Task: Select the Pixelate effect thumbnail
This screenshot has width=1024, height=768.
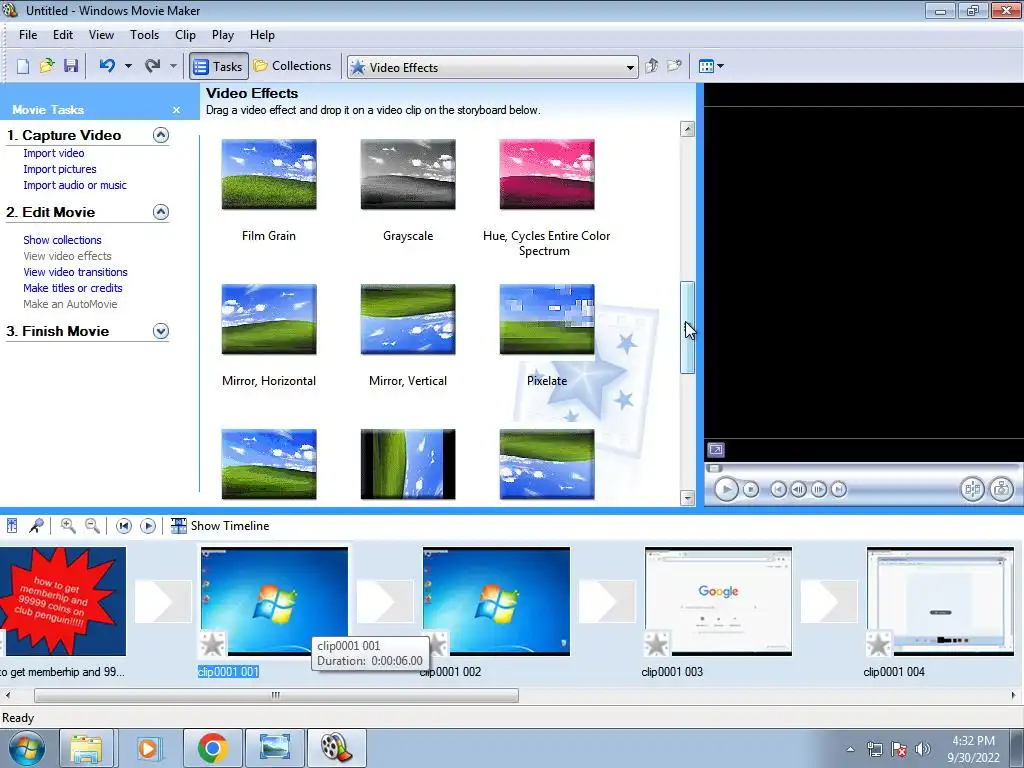Action: (x=547, y=319)
